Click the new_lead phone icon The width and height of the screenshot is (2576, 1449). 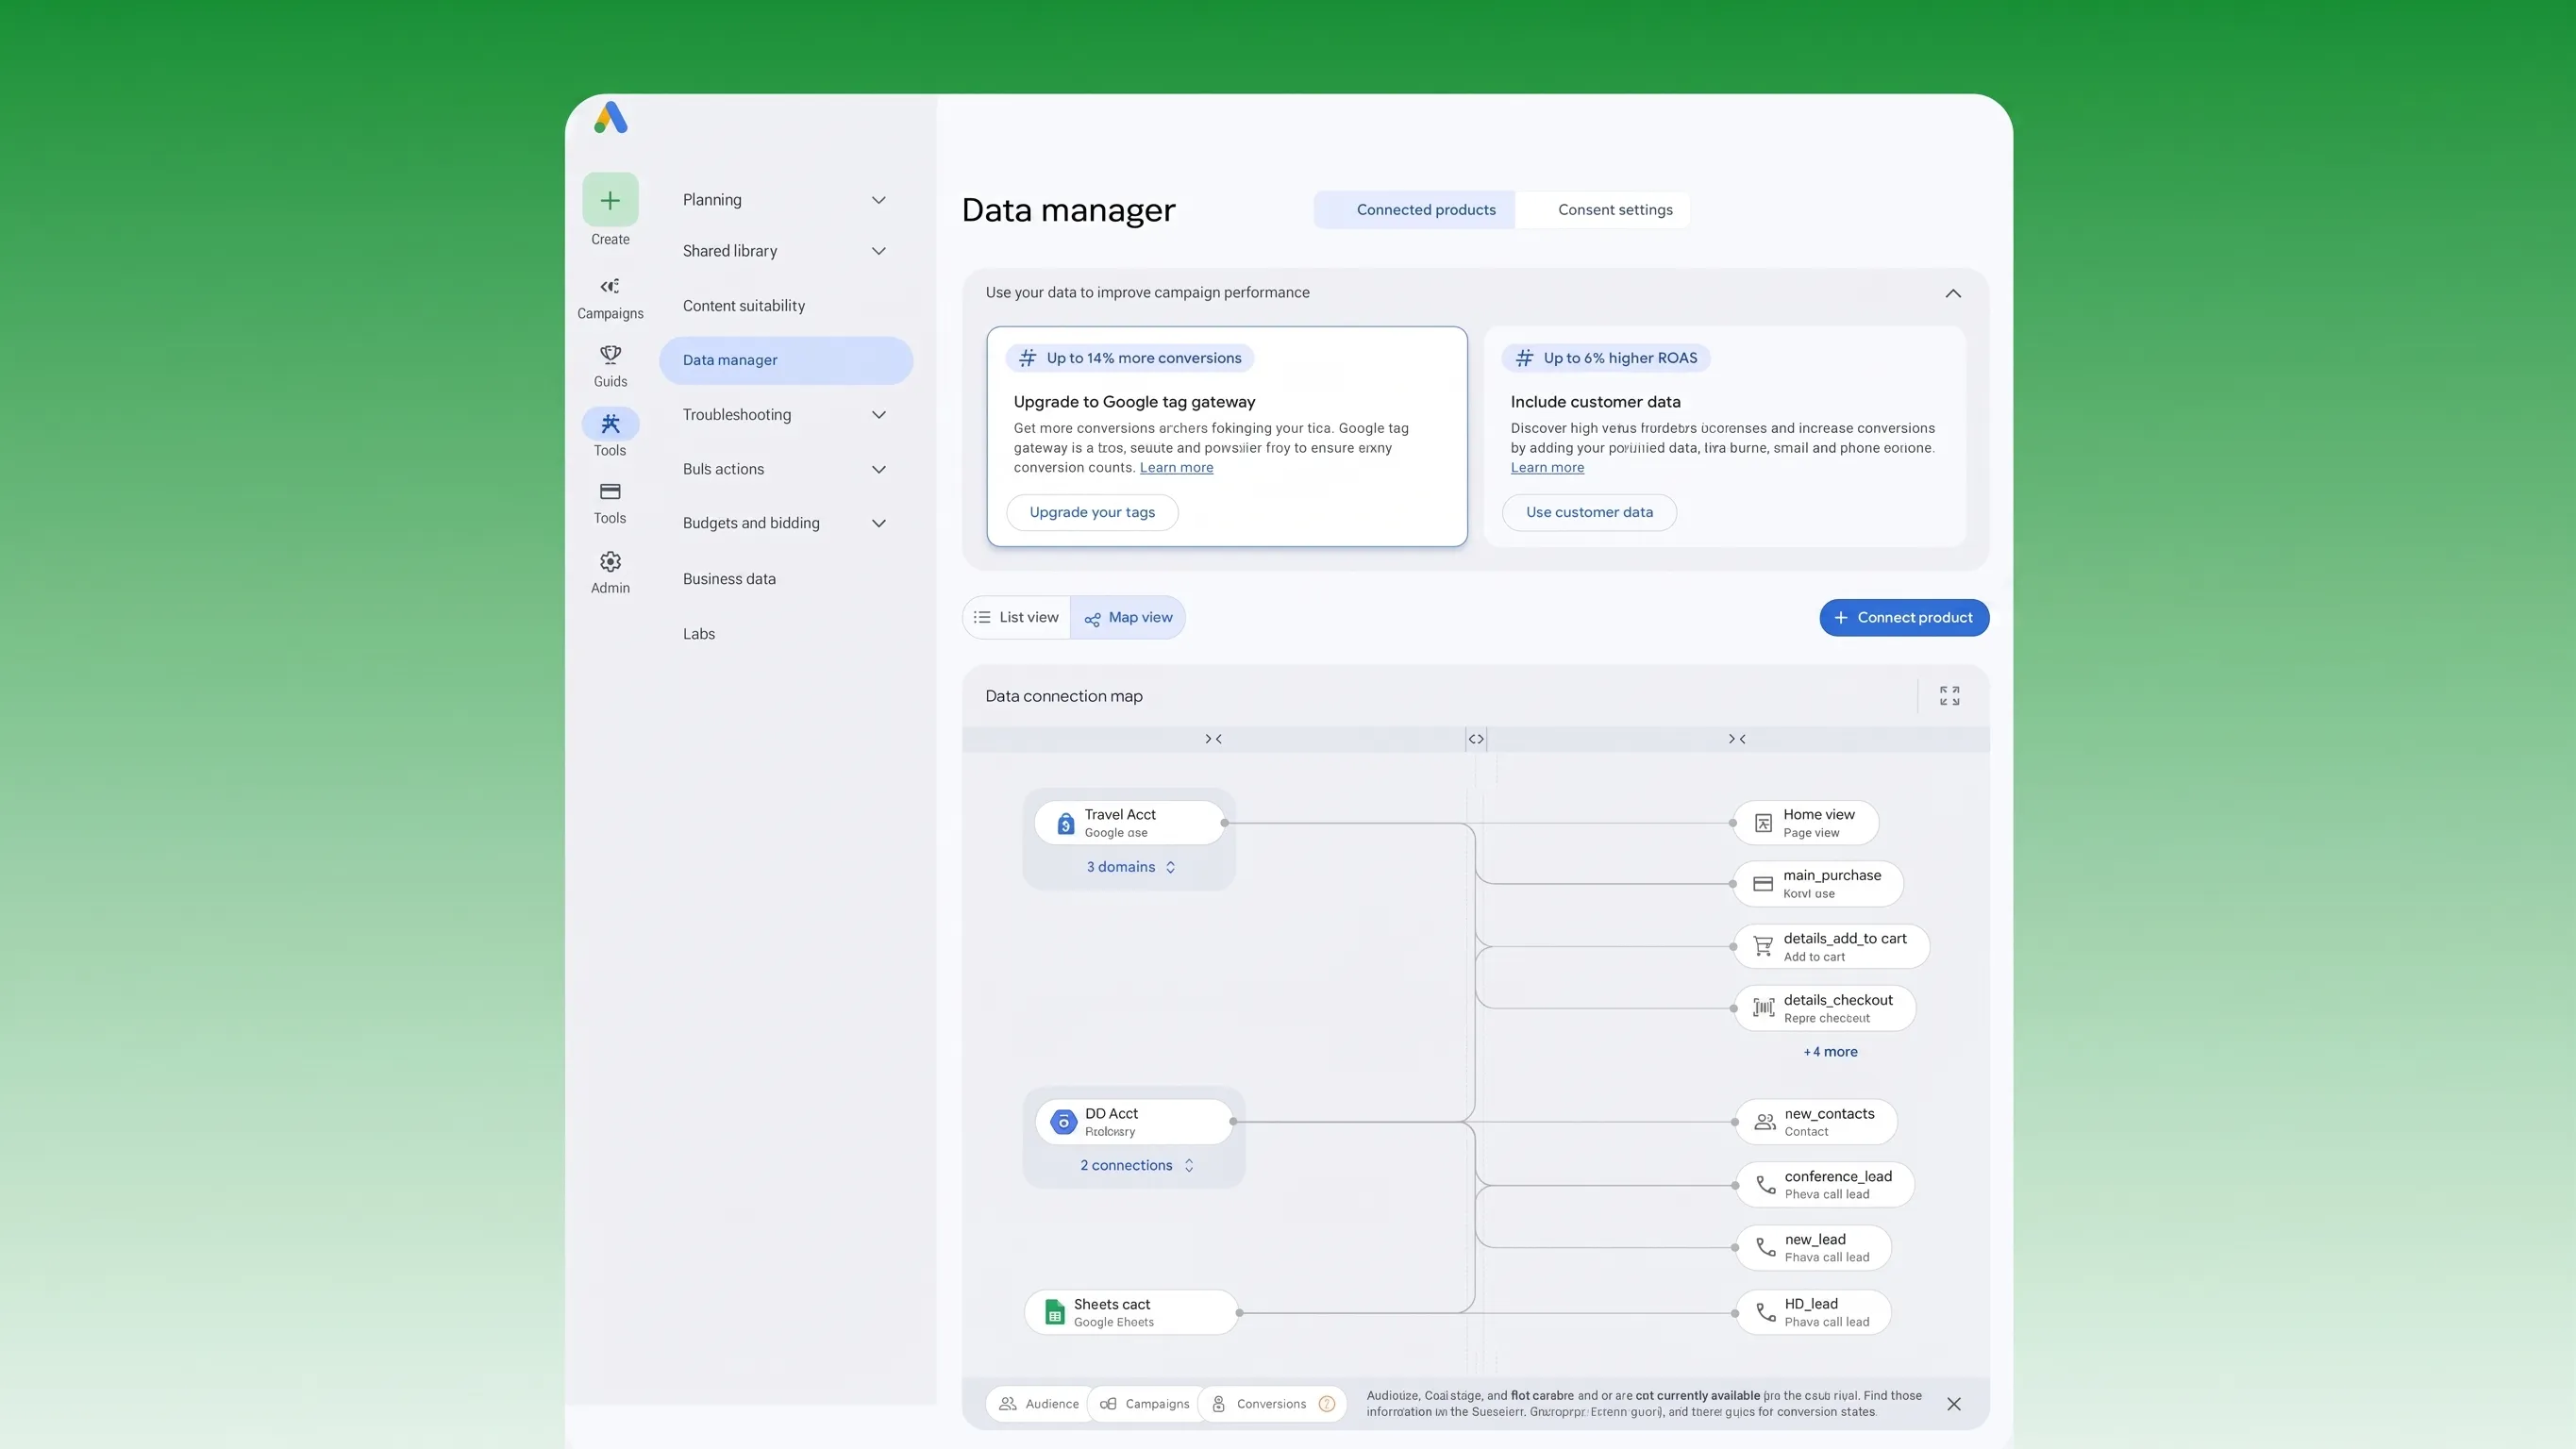pos(1766,1248)
